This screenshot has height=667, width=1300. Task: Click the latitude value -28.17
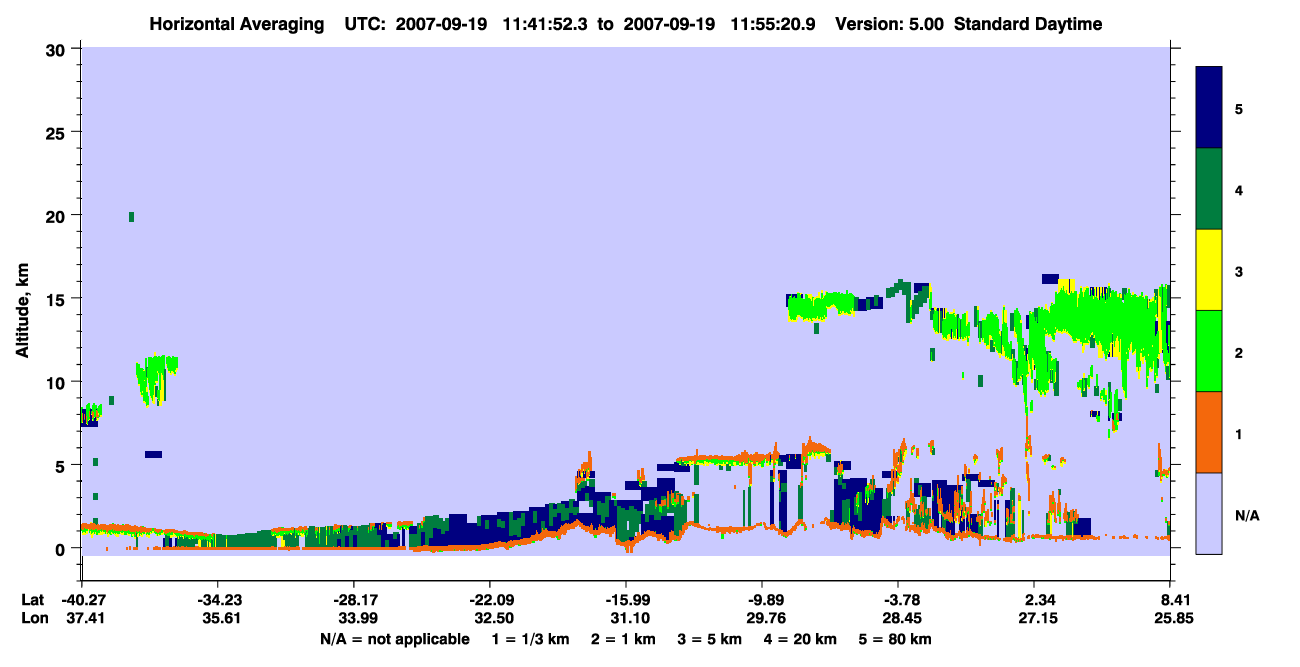click(x=354, y=600)
